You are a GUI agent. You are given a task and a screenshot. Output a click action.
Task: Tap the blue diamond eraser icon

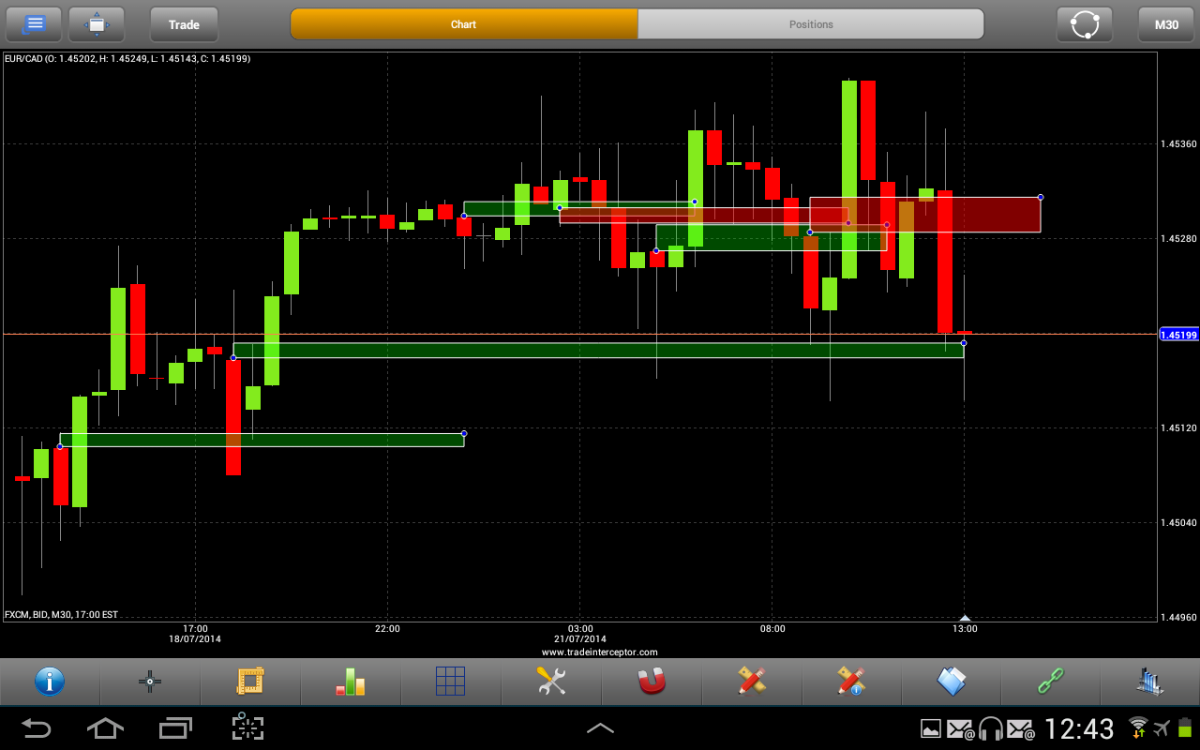[x=951, y=681]
